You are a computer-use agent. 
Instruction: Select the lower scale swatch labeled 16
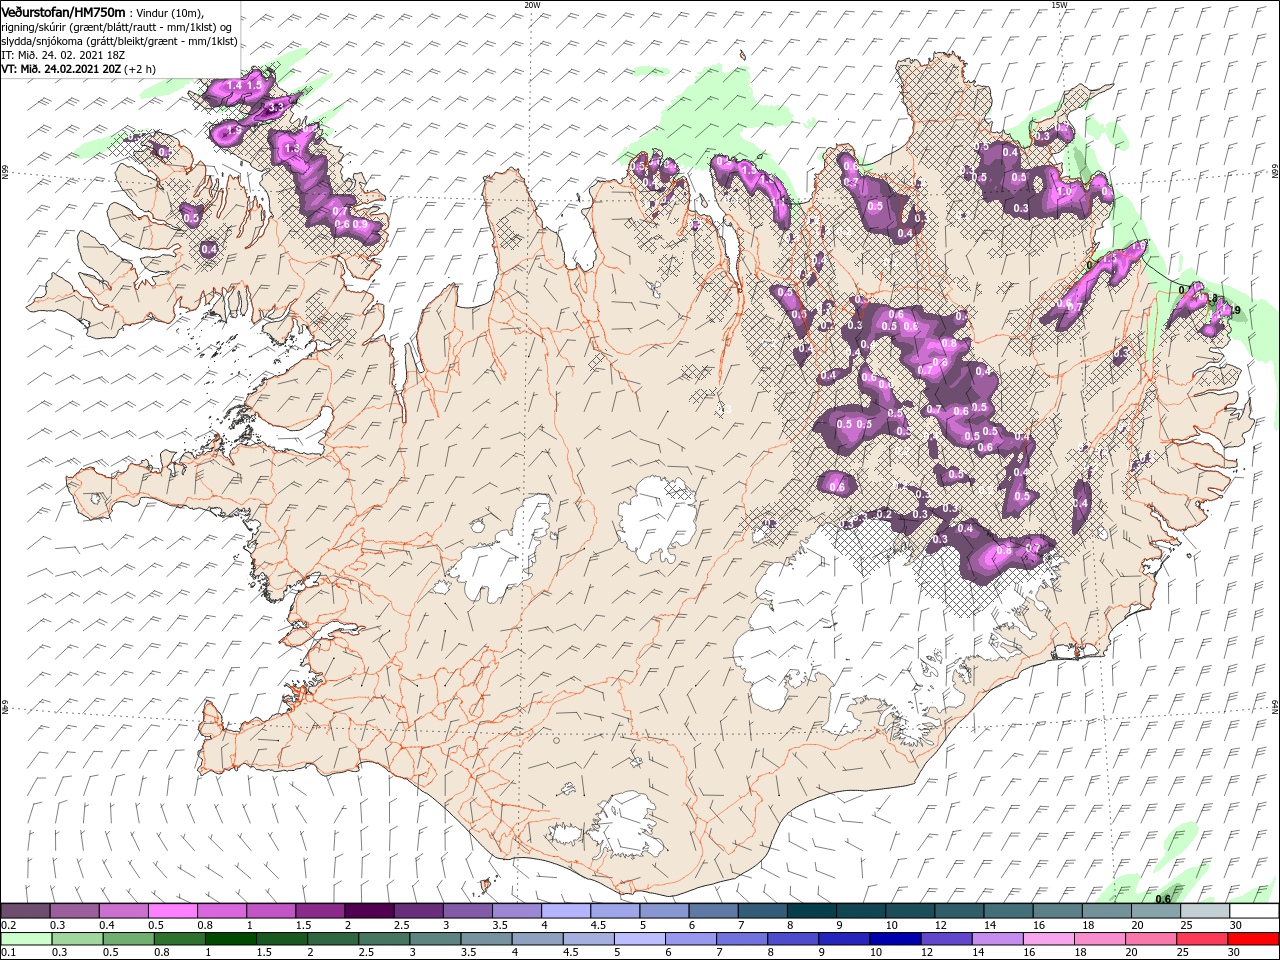click(x=1049, y=939)
